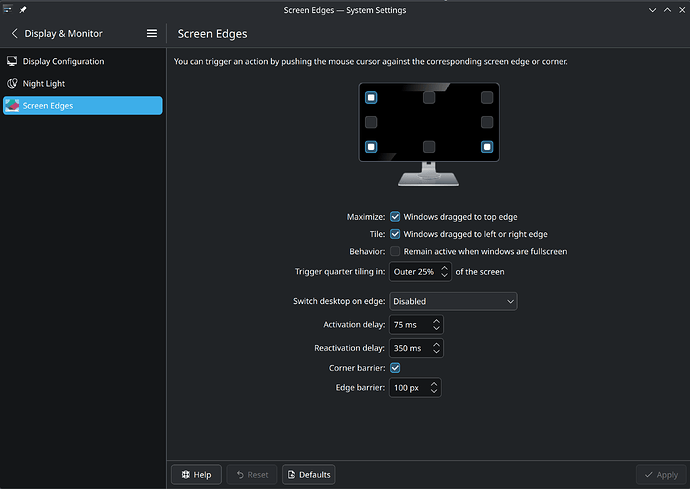Click the top-left screen corner hotspot
Image resolution: width=690 pixels, height=489 pixels.
pyautogui.click(x=371, y=98)
